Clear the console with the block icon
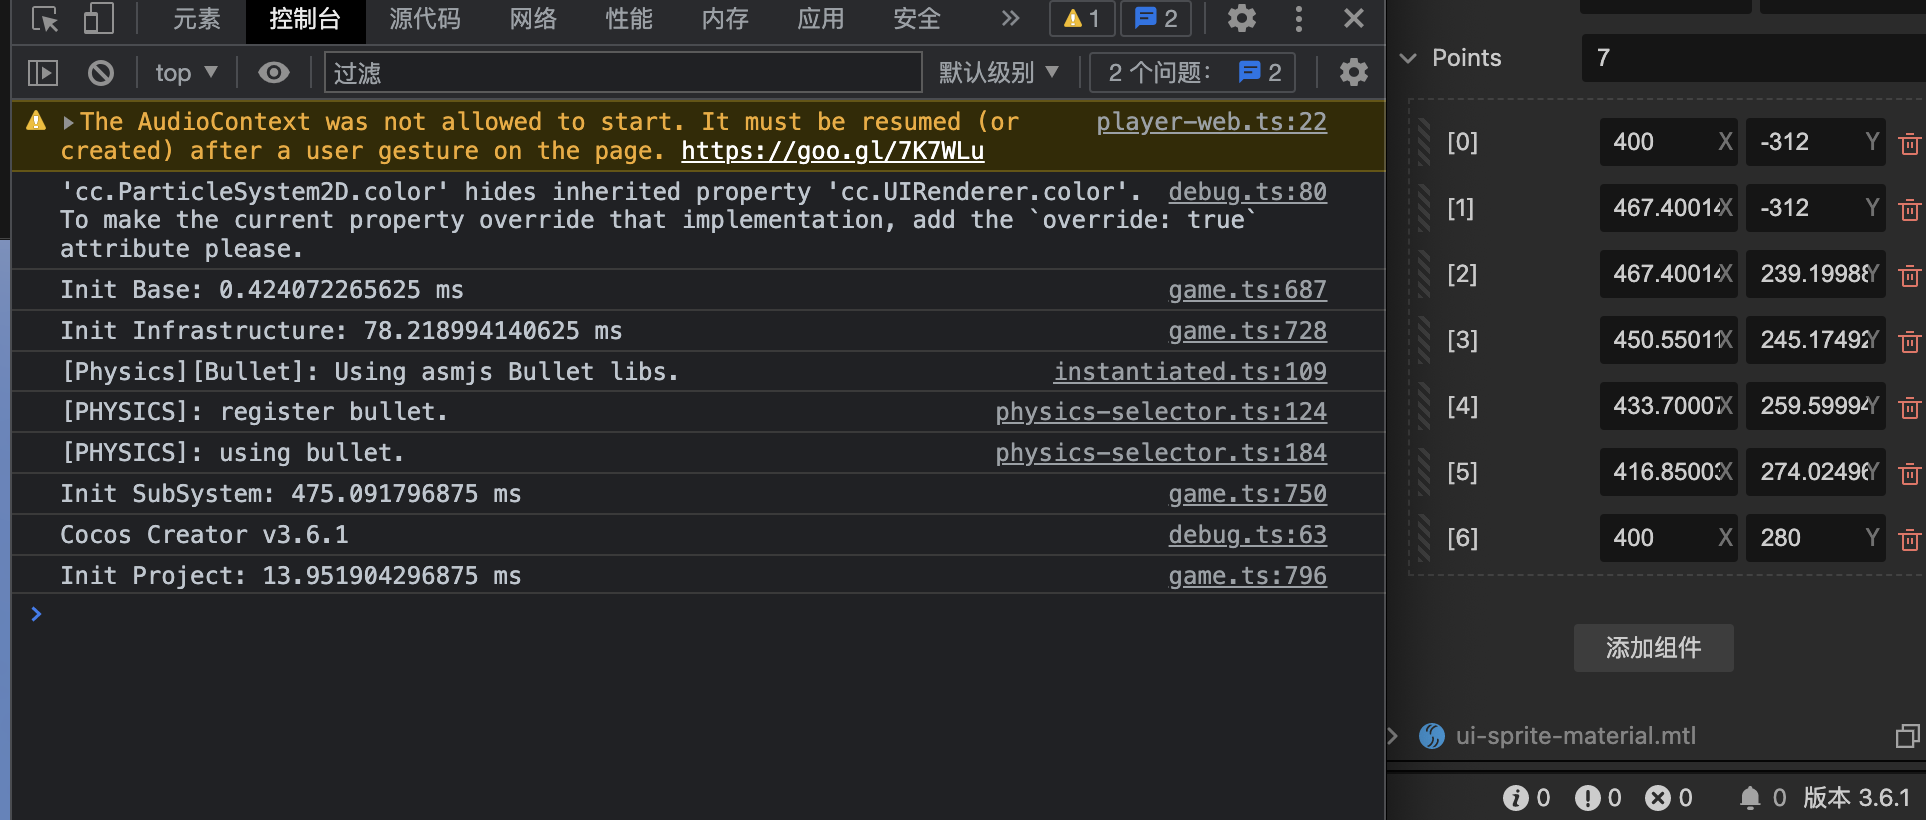Image resolution: width=1926 pixels, height=820 pixels. 101,73
